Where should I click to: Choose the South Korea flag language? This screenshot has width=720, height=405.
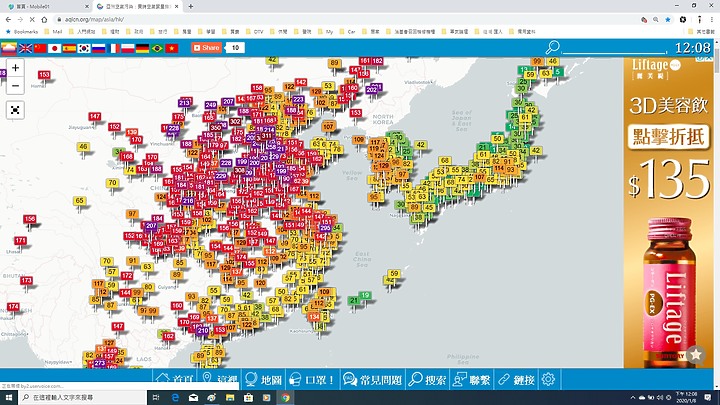coord(84,48)
